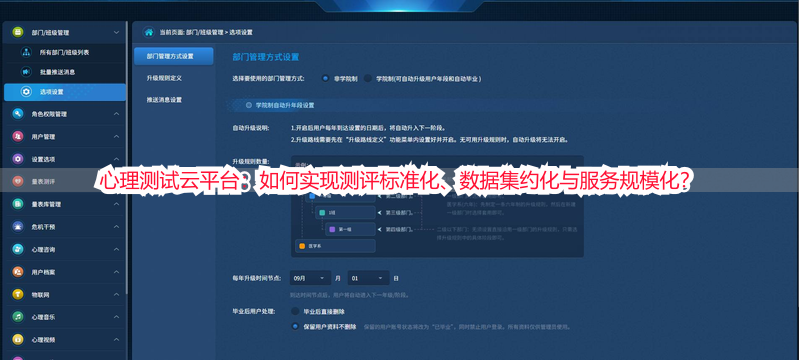Collapse the 部门/班级管理 chevron
799x360 pixels.
[116, 32]
